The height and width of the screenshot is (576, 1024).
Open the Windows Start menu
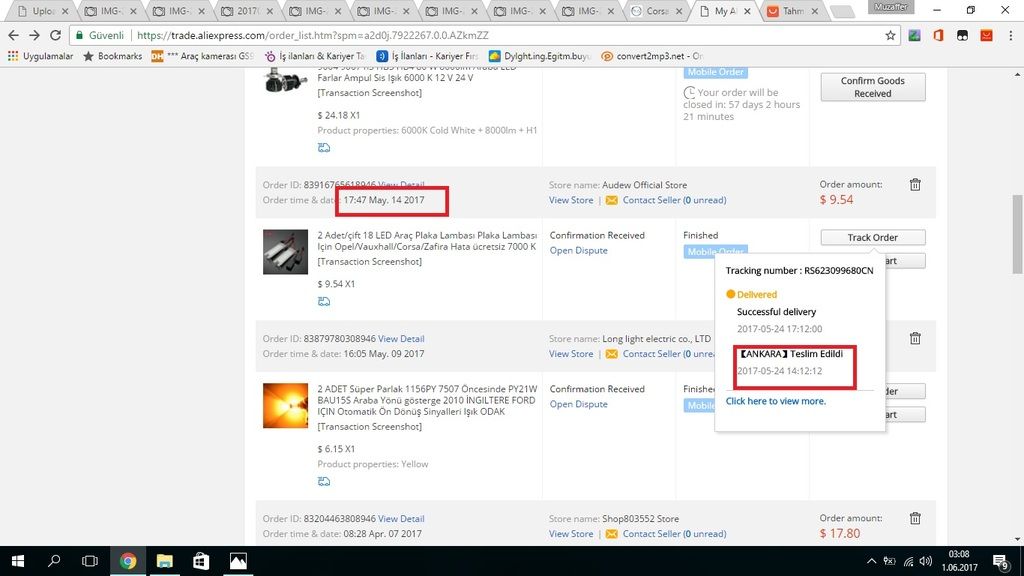[x=18, y=561]
